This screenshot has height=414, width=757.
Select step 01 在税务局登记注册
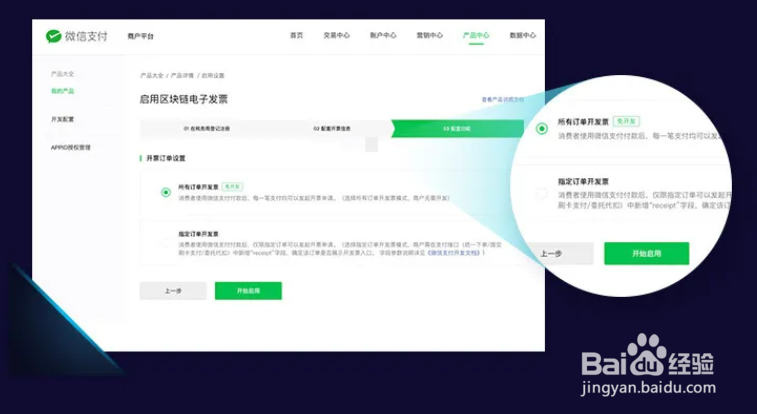tap(207, 129)
